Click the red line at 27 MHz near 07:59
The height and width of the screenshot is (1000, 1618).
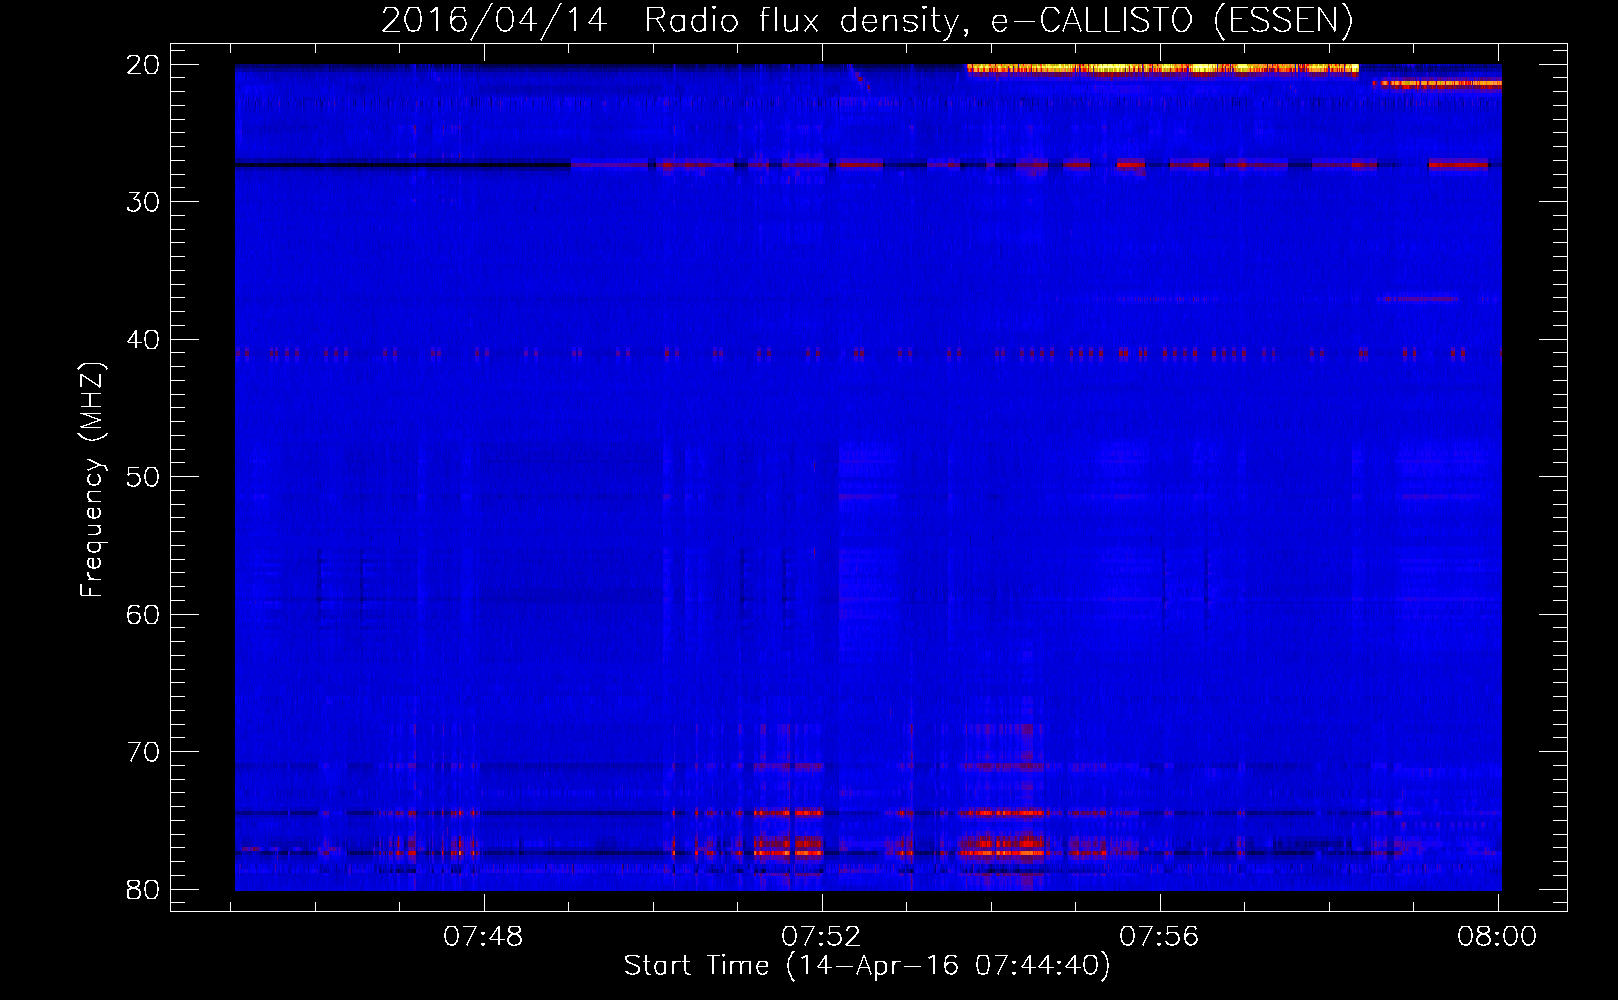[x=1458, y=164]
